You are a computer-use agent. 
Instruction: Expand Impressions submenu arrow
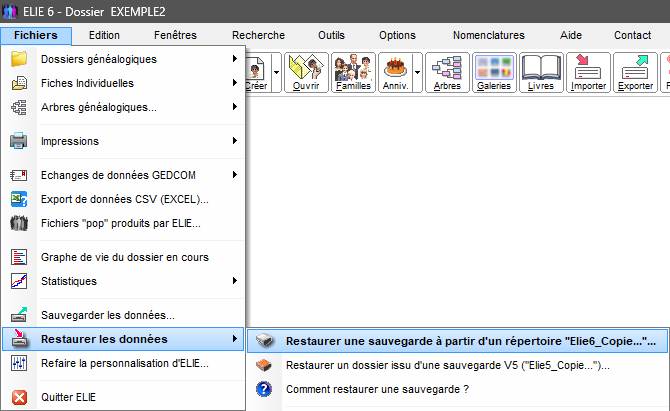tap(235, 141)
